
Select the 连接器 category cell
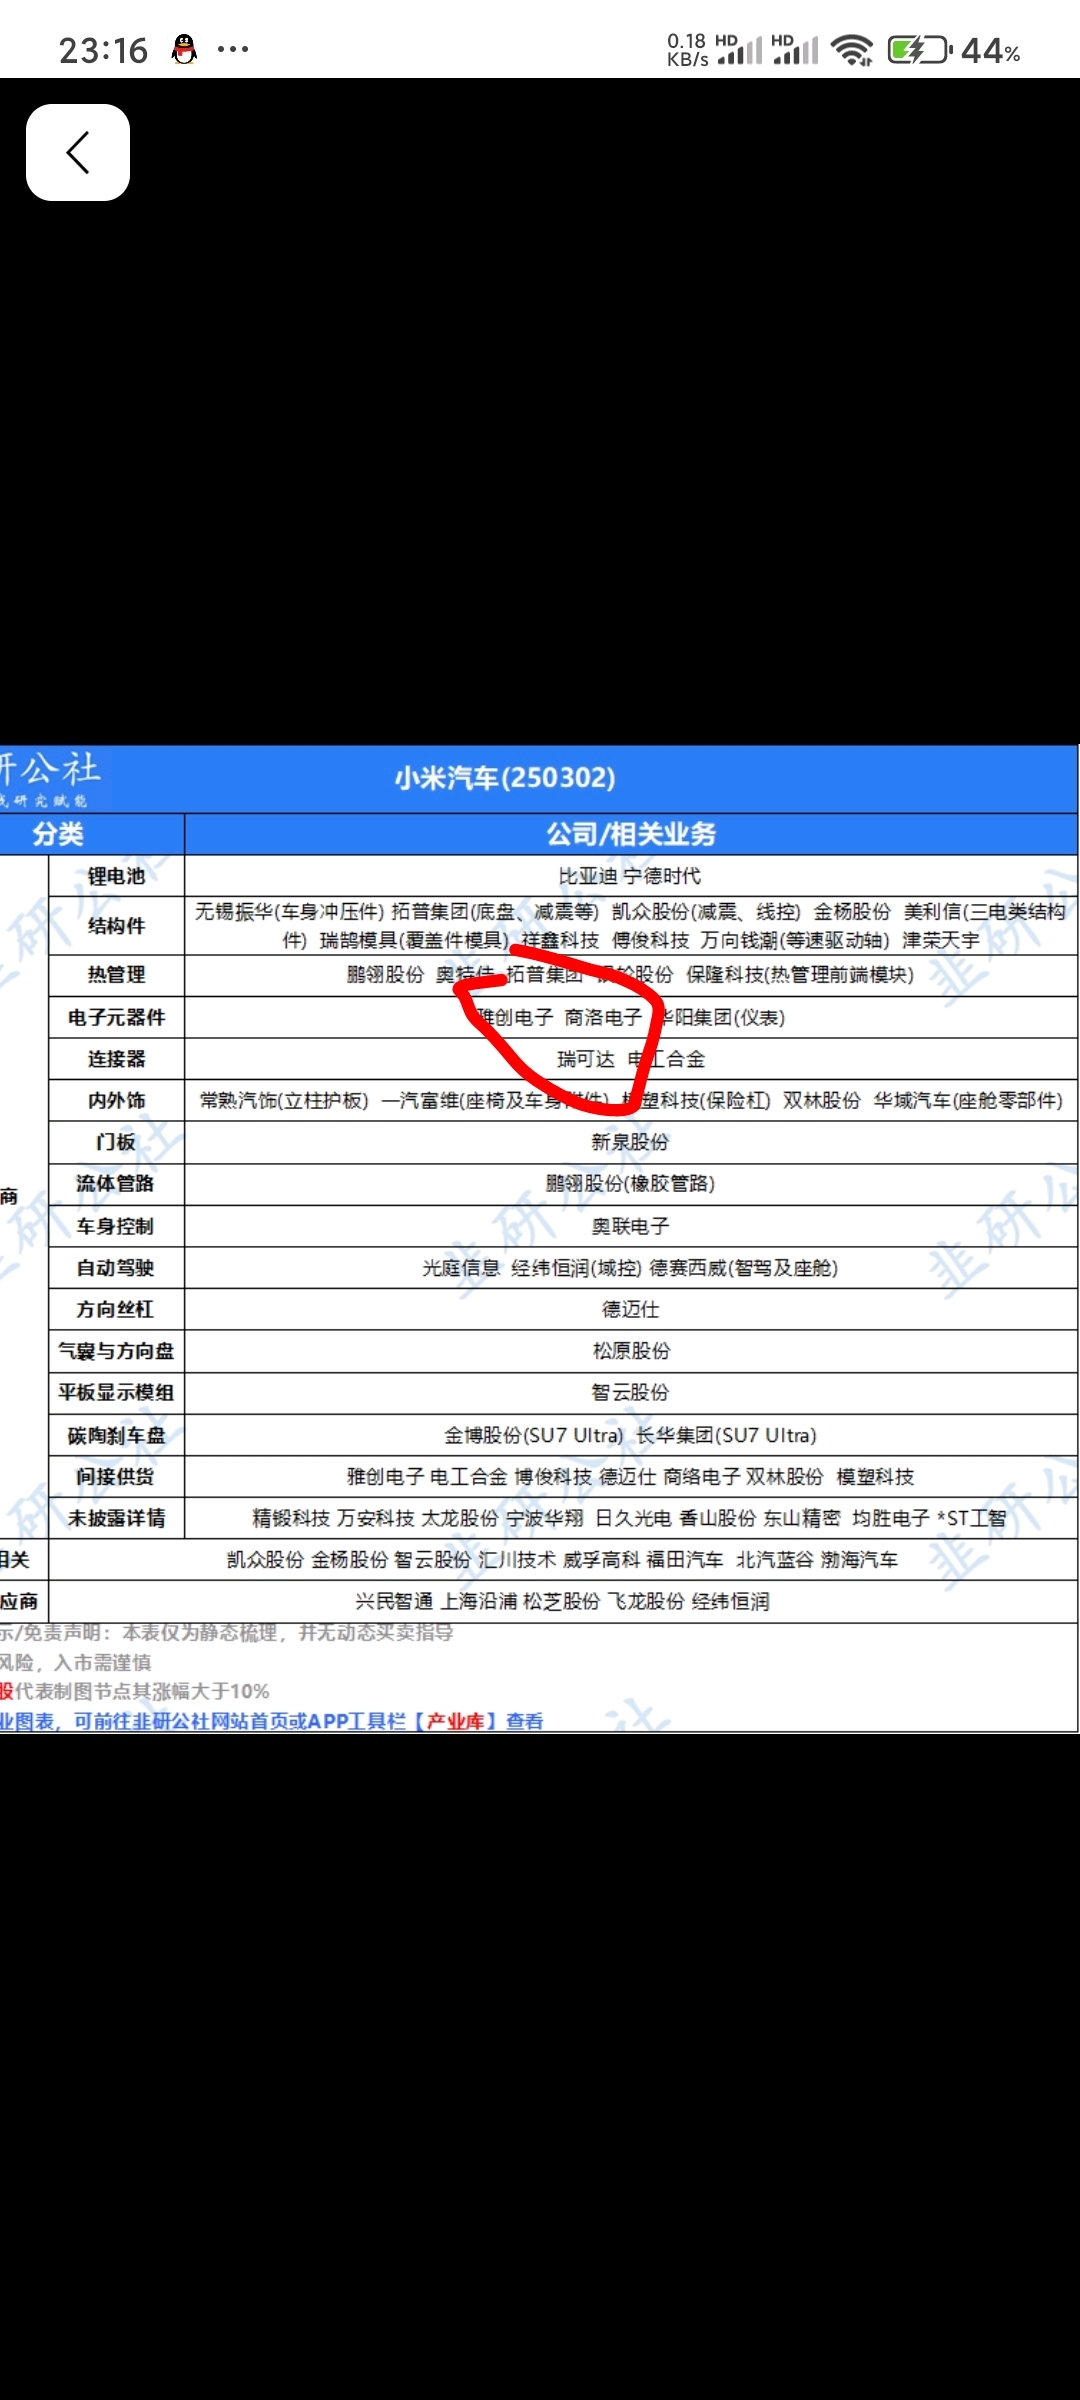coord(116,1059)
